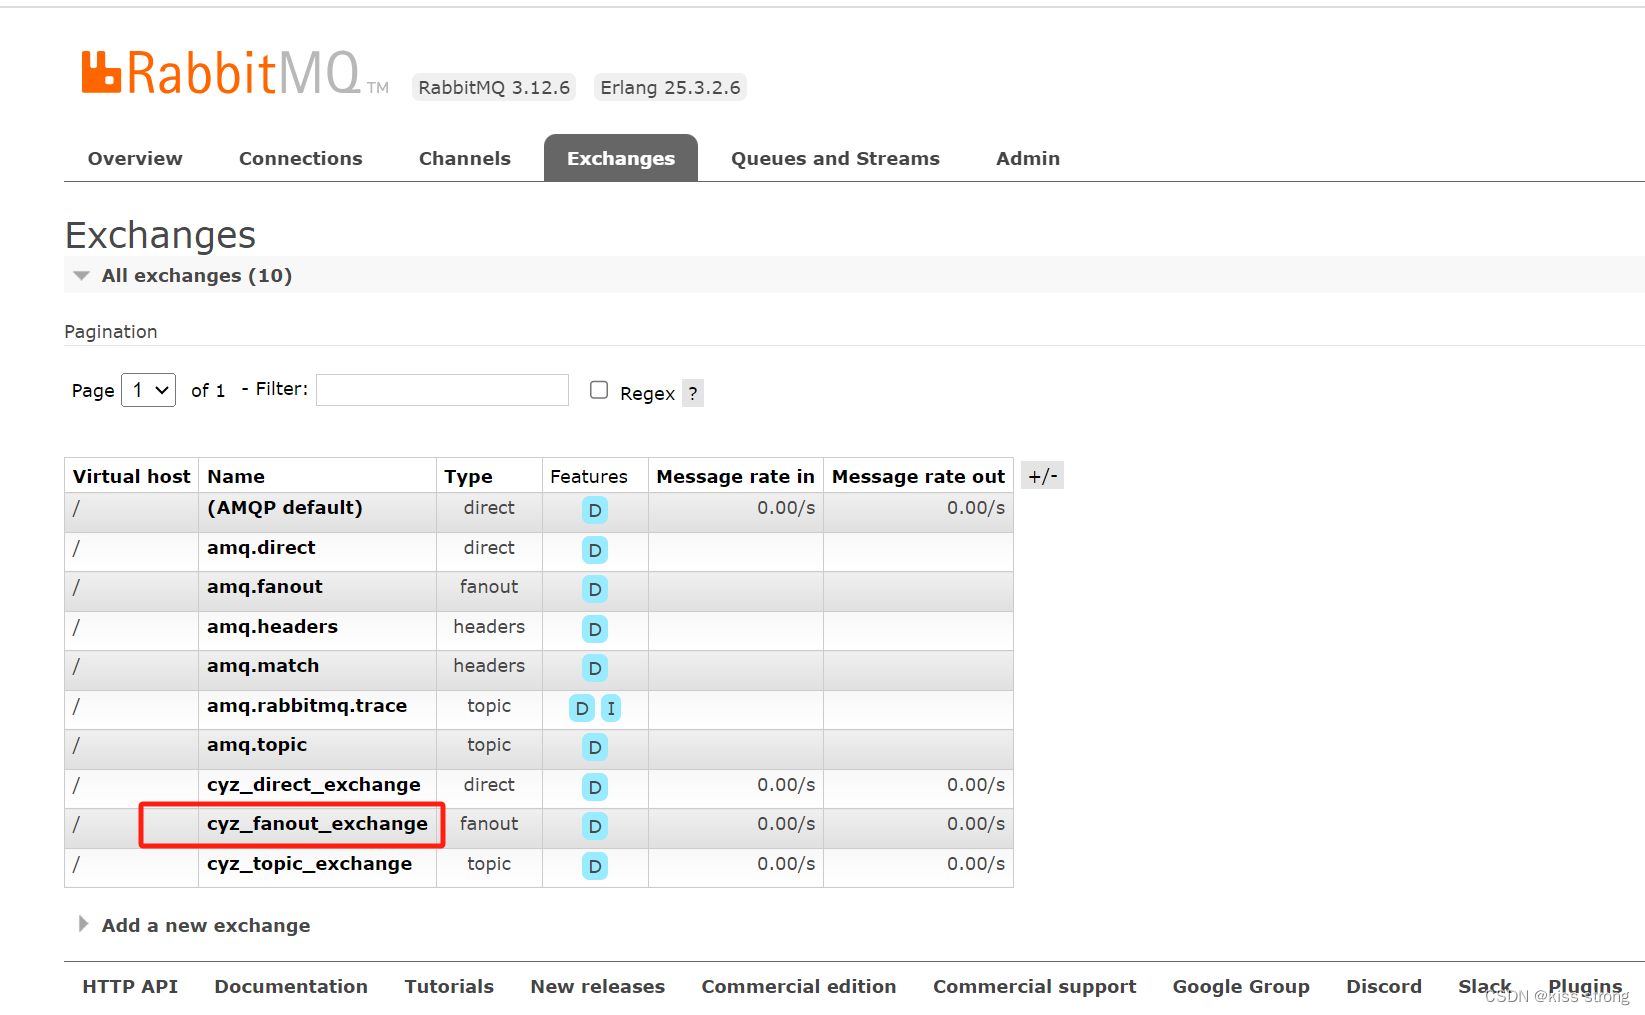Click the D badge for amq.rabbitmq.trace
Viewport: 1645px width, 1015px height.
(x=582, y=708)
